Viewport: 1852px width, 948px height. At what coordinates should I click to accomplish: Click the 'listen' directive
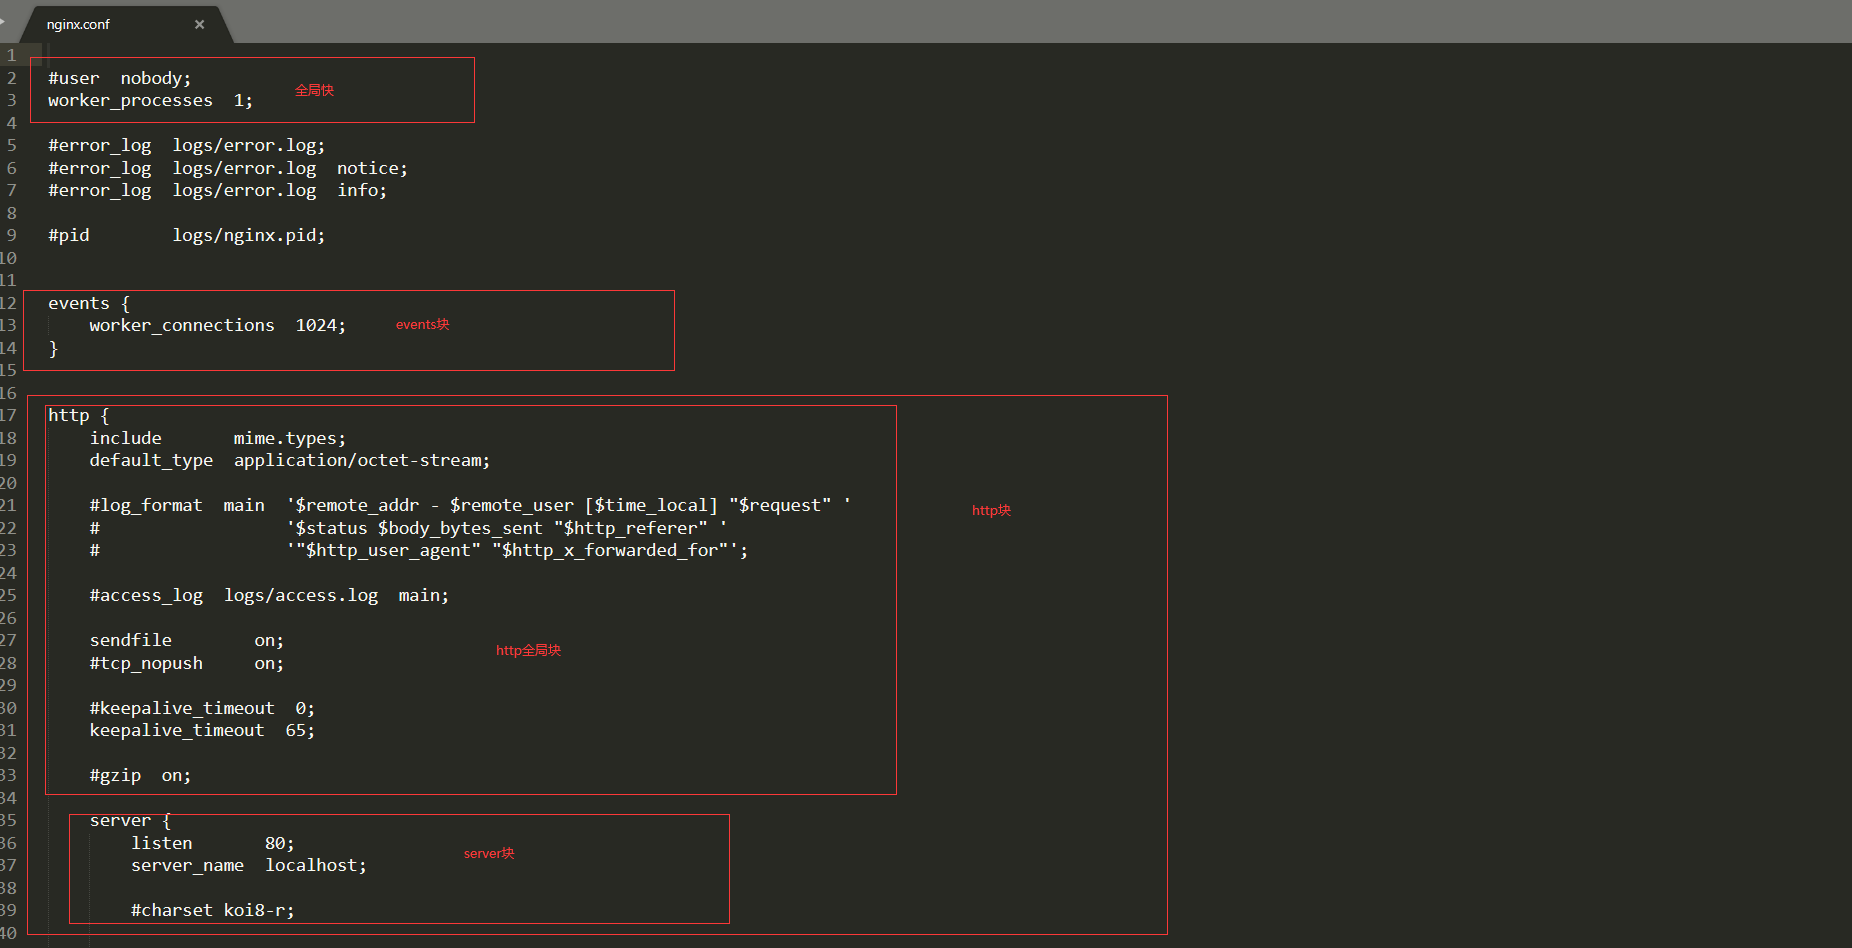tap(162, 843)
